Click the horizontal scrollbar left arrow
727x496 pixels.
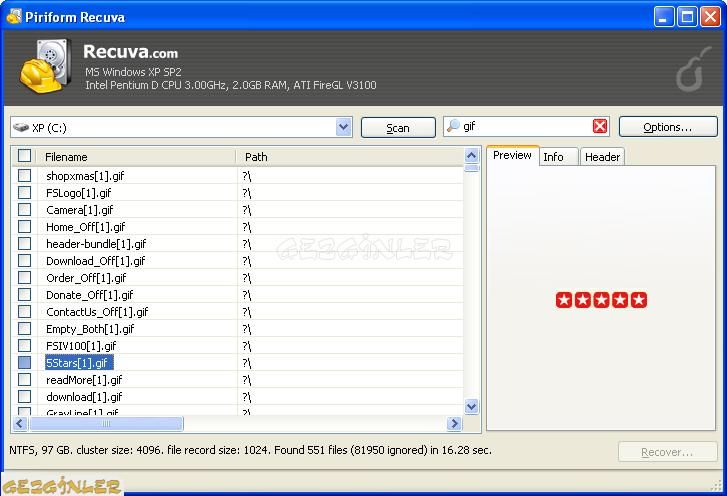[x=19, y=423]
